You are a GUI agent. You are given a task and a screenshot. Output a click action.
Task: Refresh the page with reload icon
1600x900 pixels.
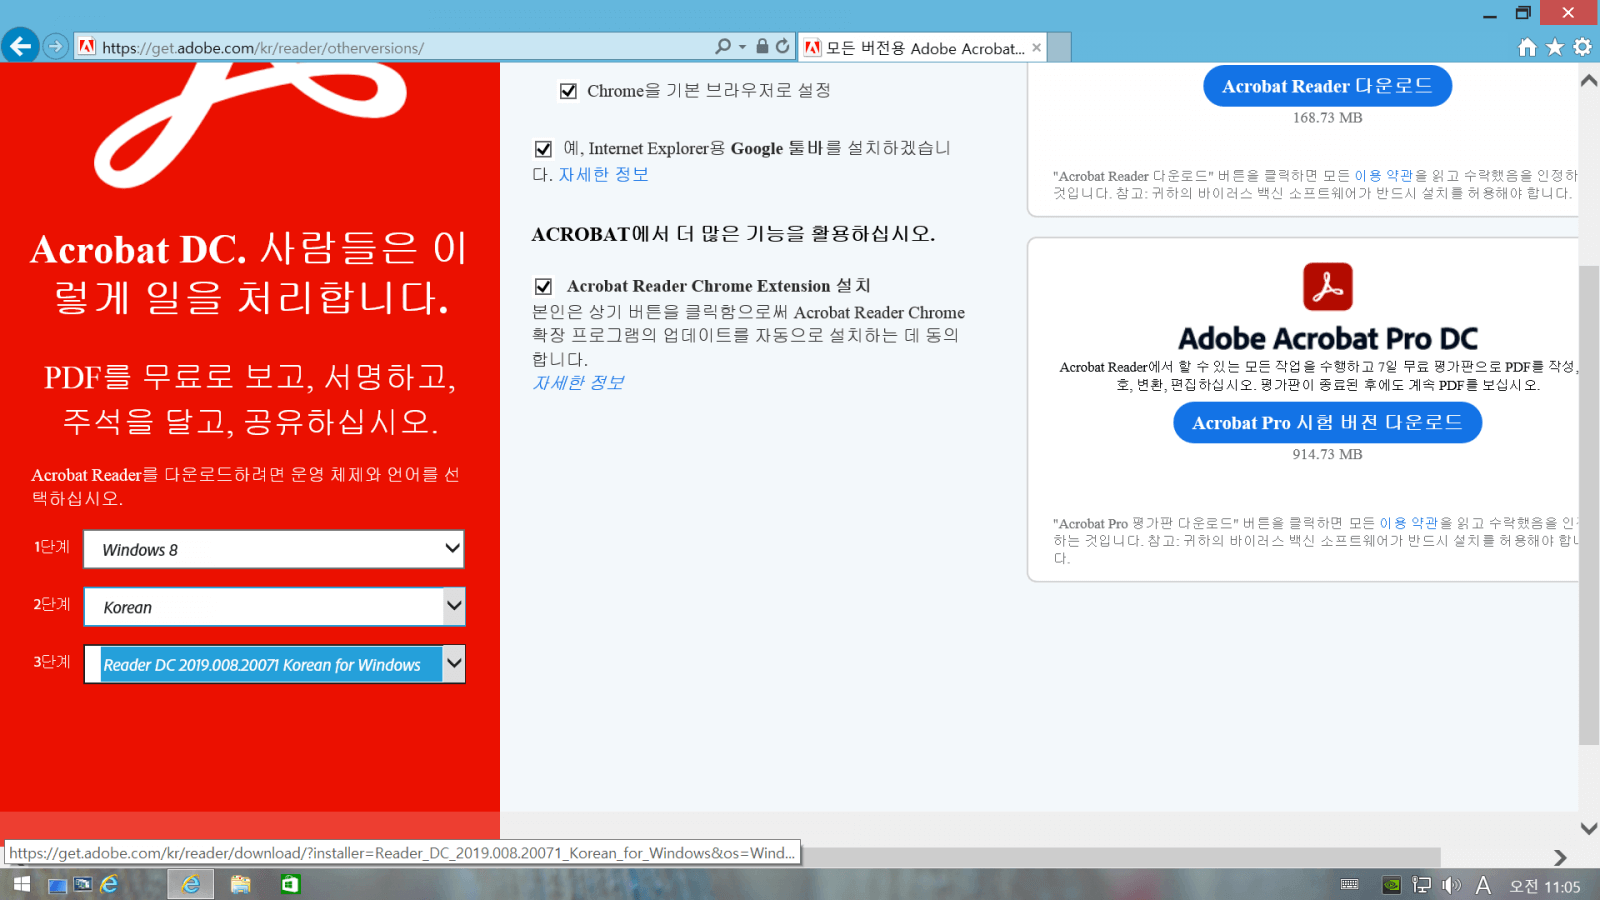(x=783, y=46)
